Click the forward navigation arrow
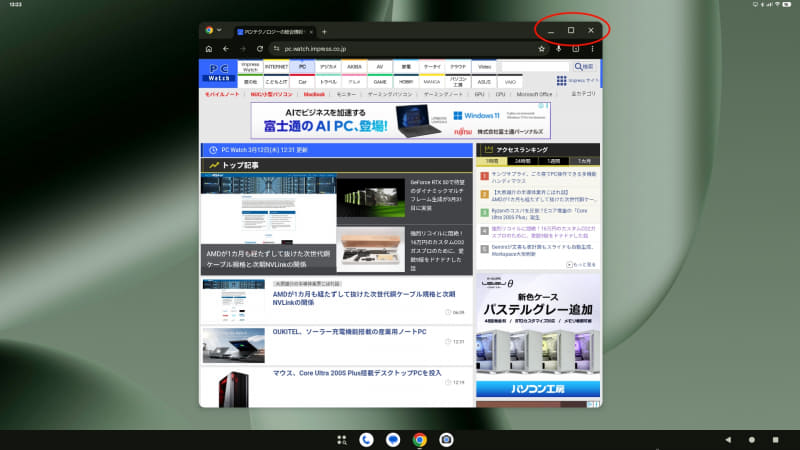 pos(243,49)
